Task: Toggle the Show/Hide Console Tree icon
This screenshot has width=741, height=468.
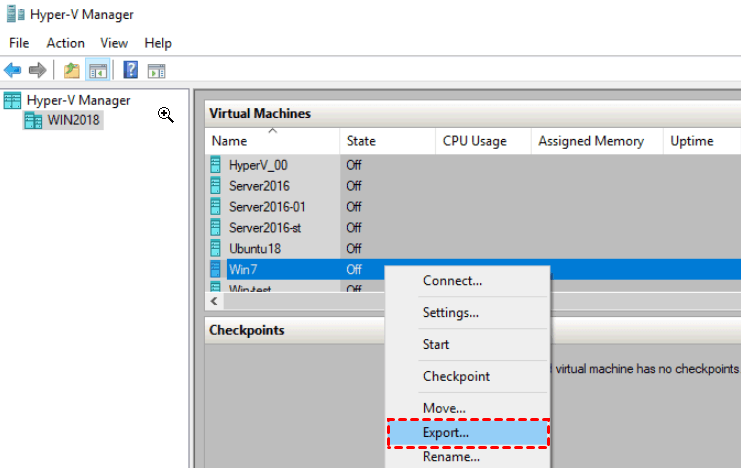Action: (x=98, y=70)
